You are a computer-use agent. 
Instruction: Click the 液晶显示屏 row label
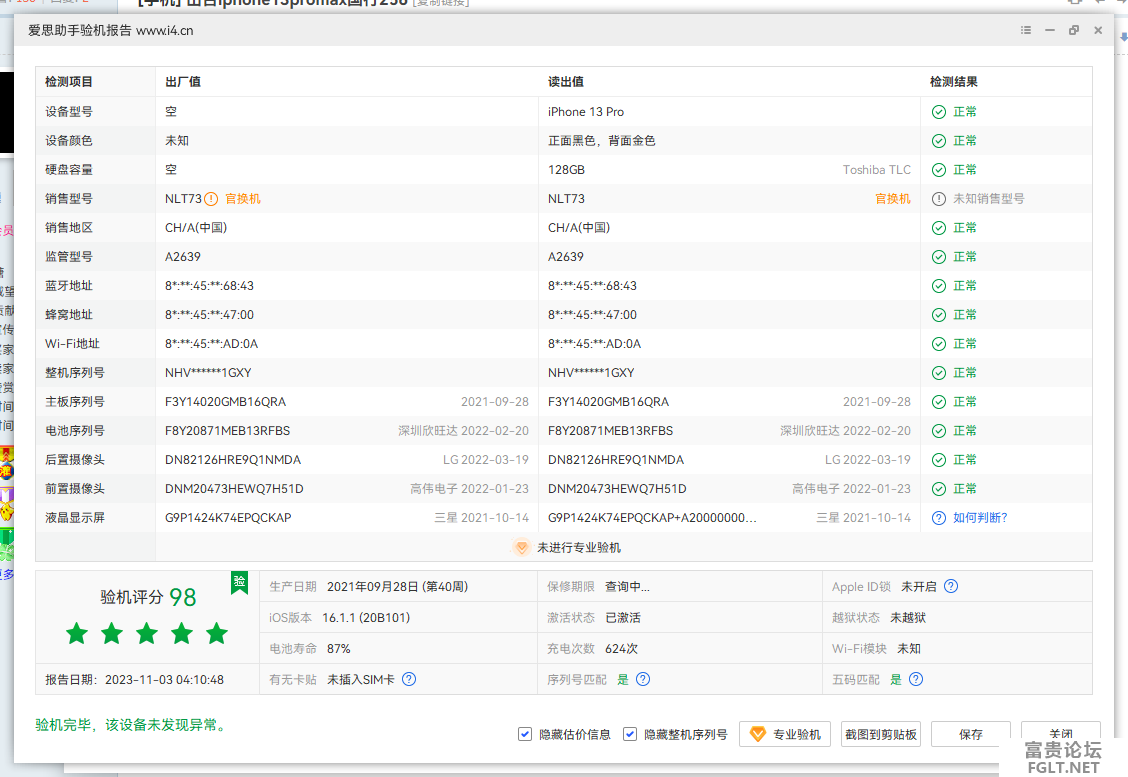coord(75,518)
